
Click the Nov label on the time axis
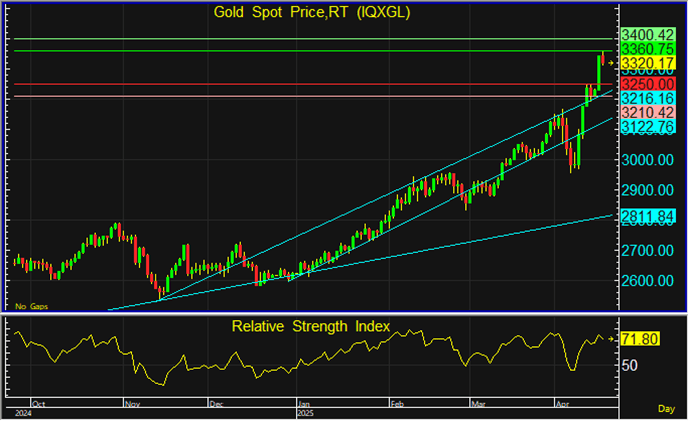(x=132, y=402)
